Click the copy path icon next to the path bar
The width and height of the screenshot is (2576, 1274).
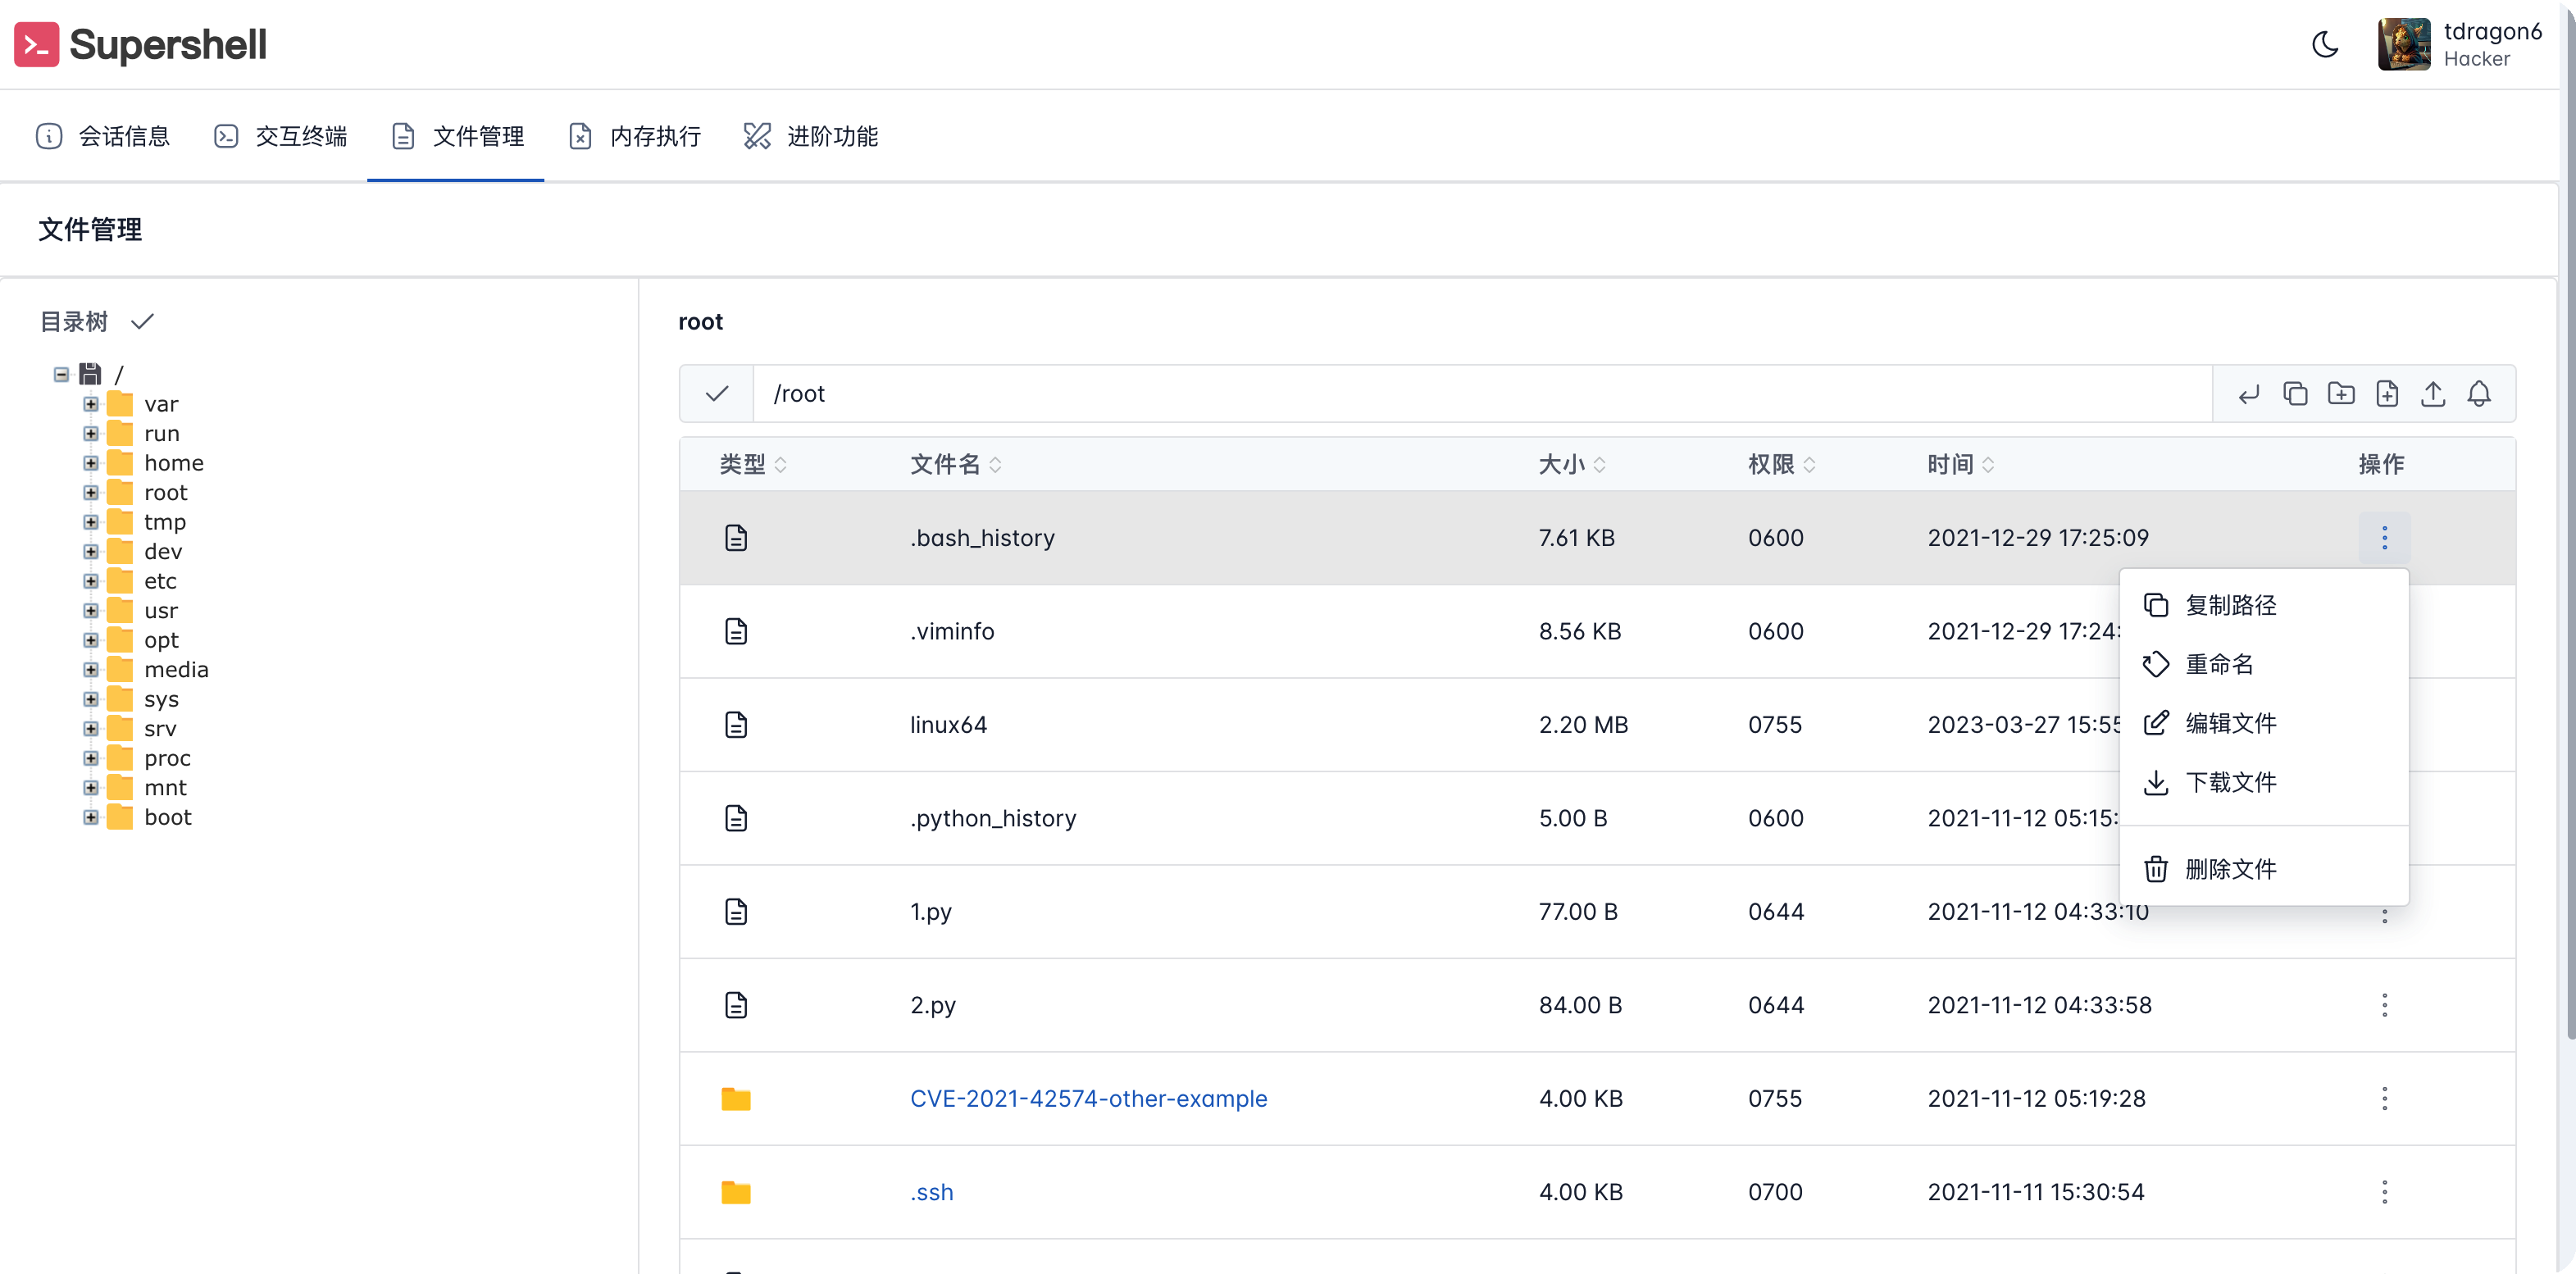(x=2295, y=393)
